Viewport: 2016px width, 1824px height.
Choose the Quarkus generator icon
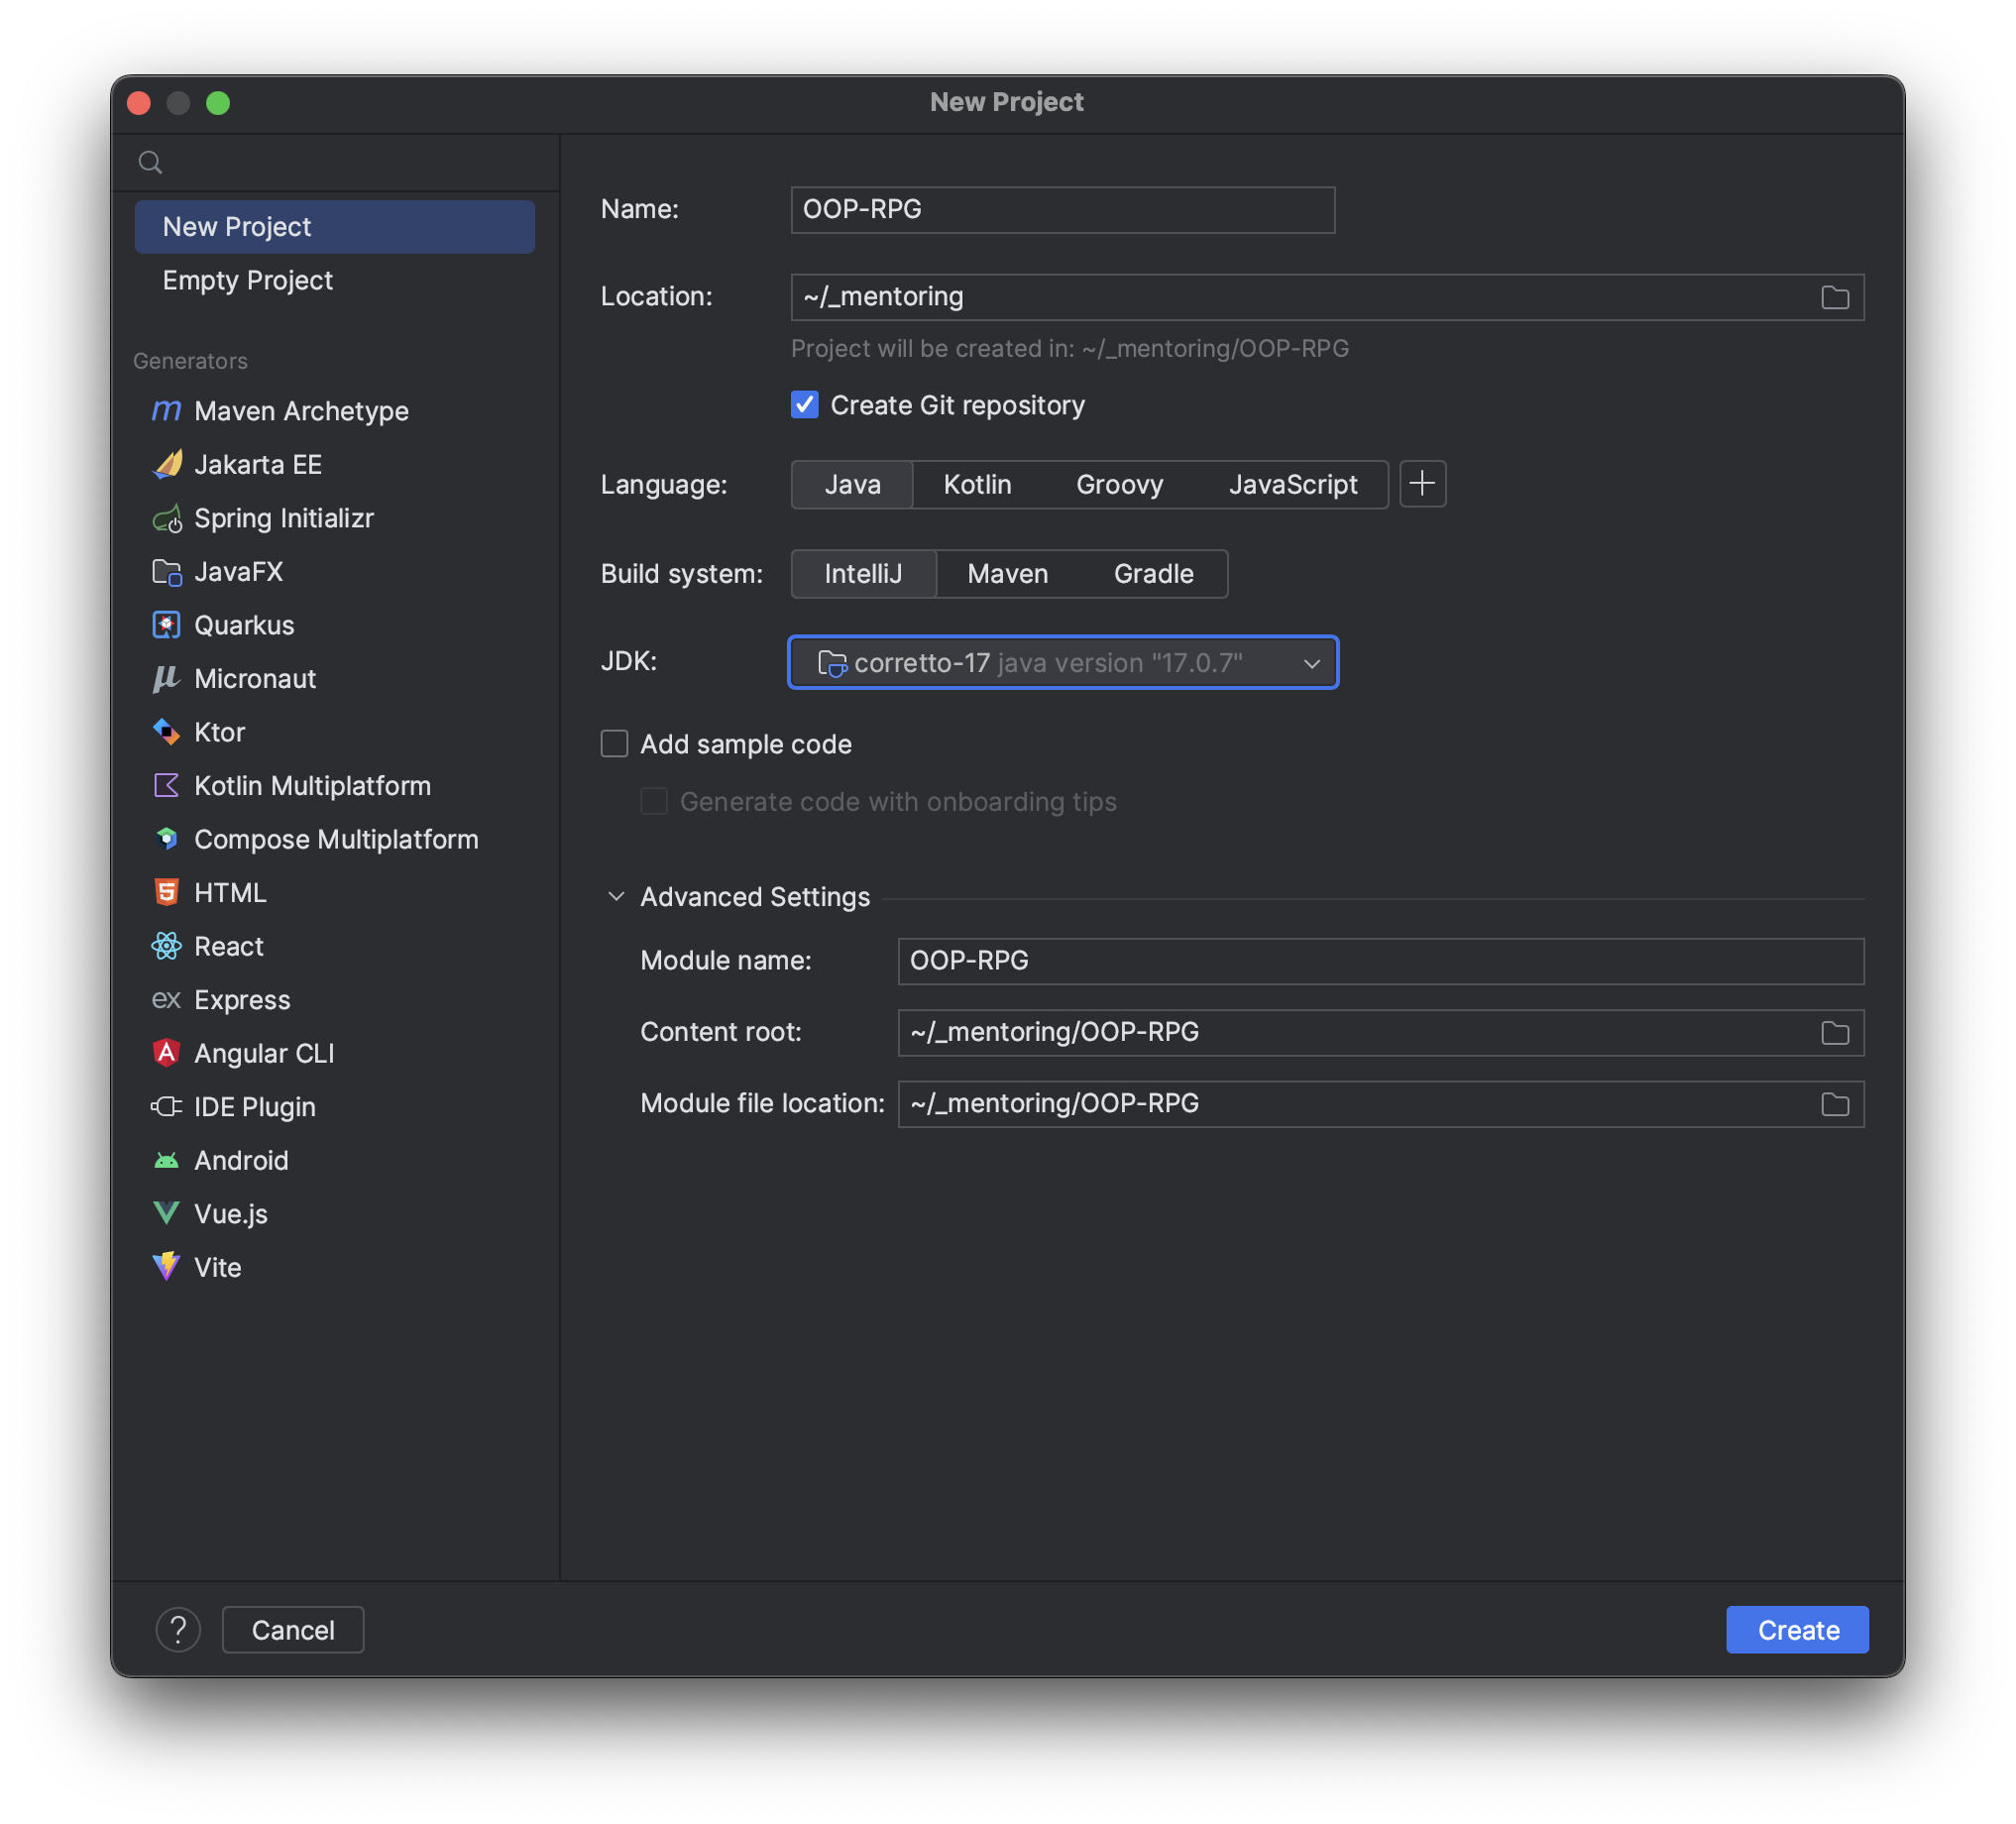click(x=166, y=625)
